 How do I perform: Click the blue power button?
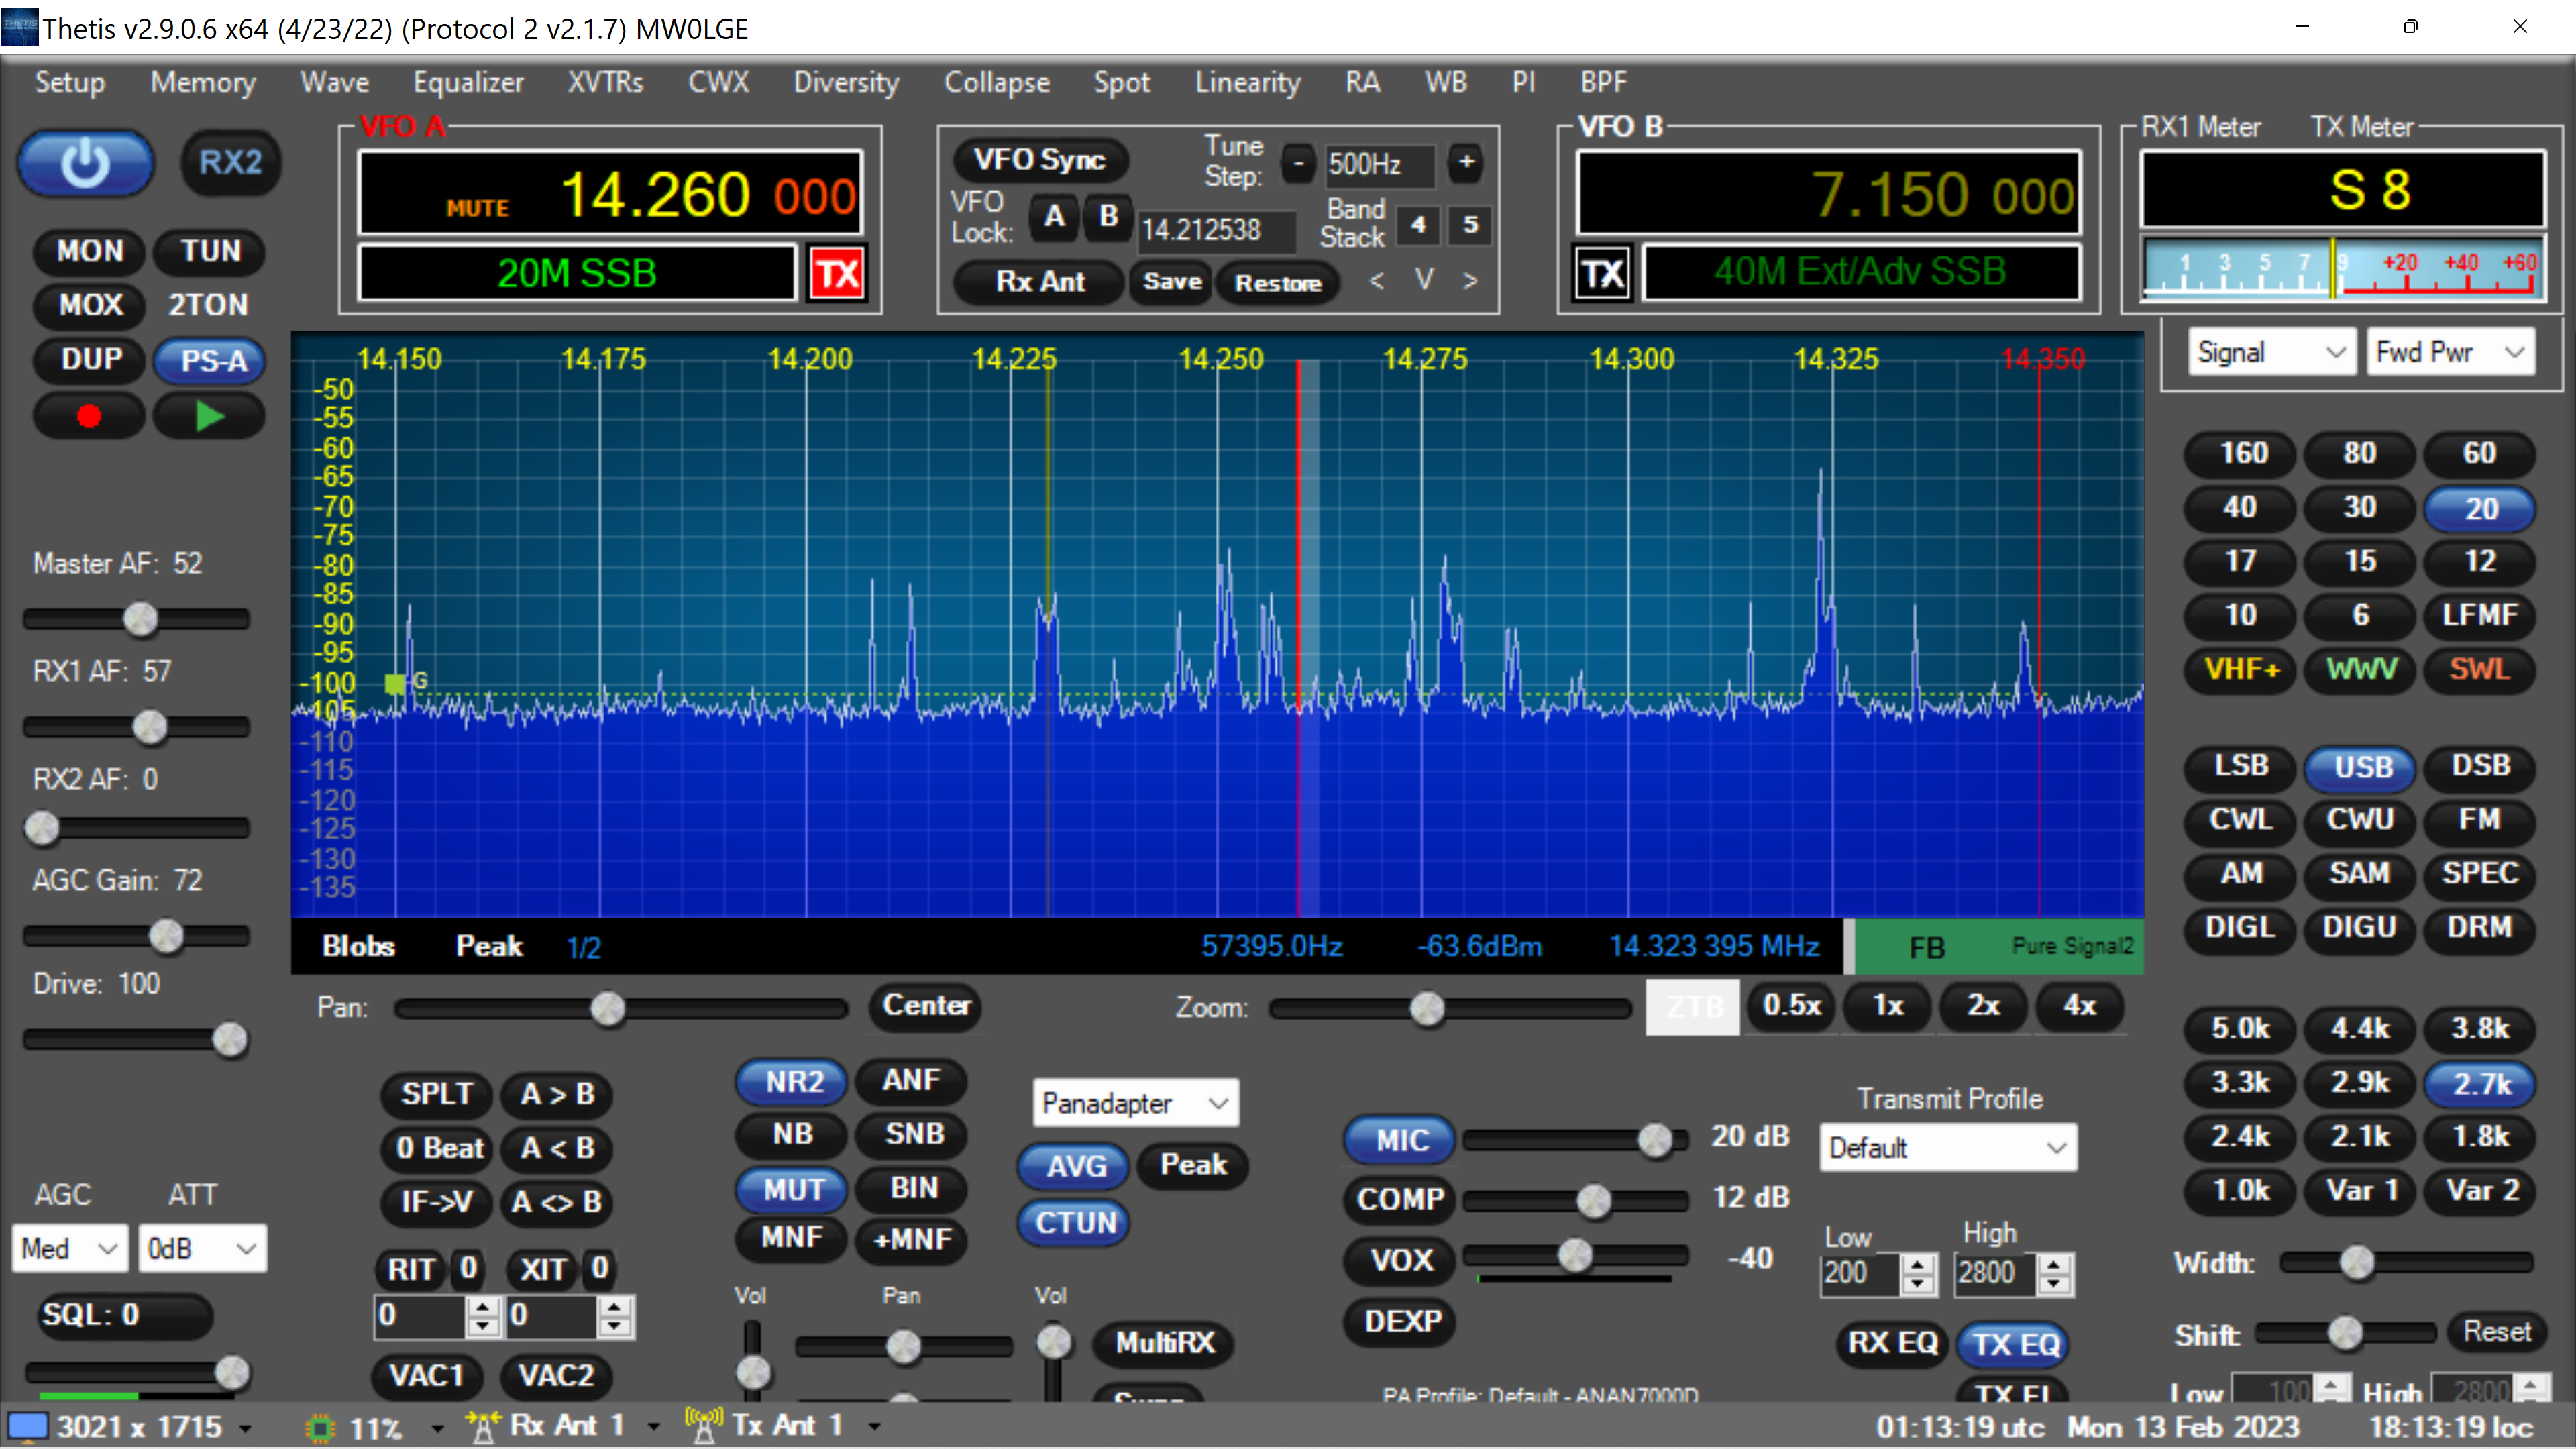point(86,162)
